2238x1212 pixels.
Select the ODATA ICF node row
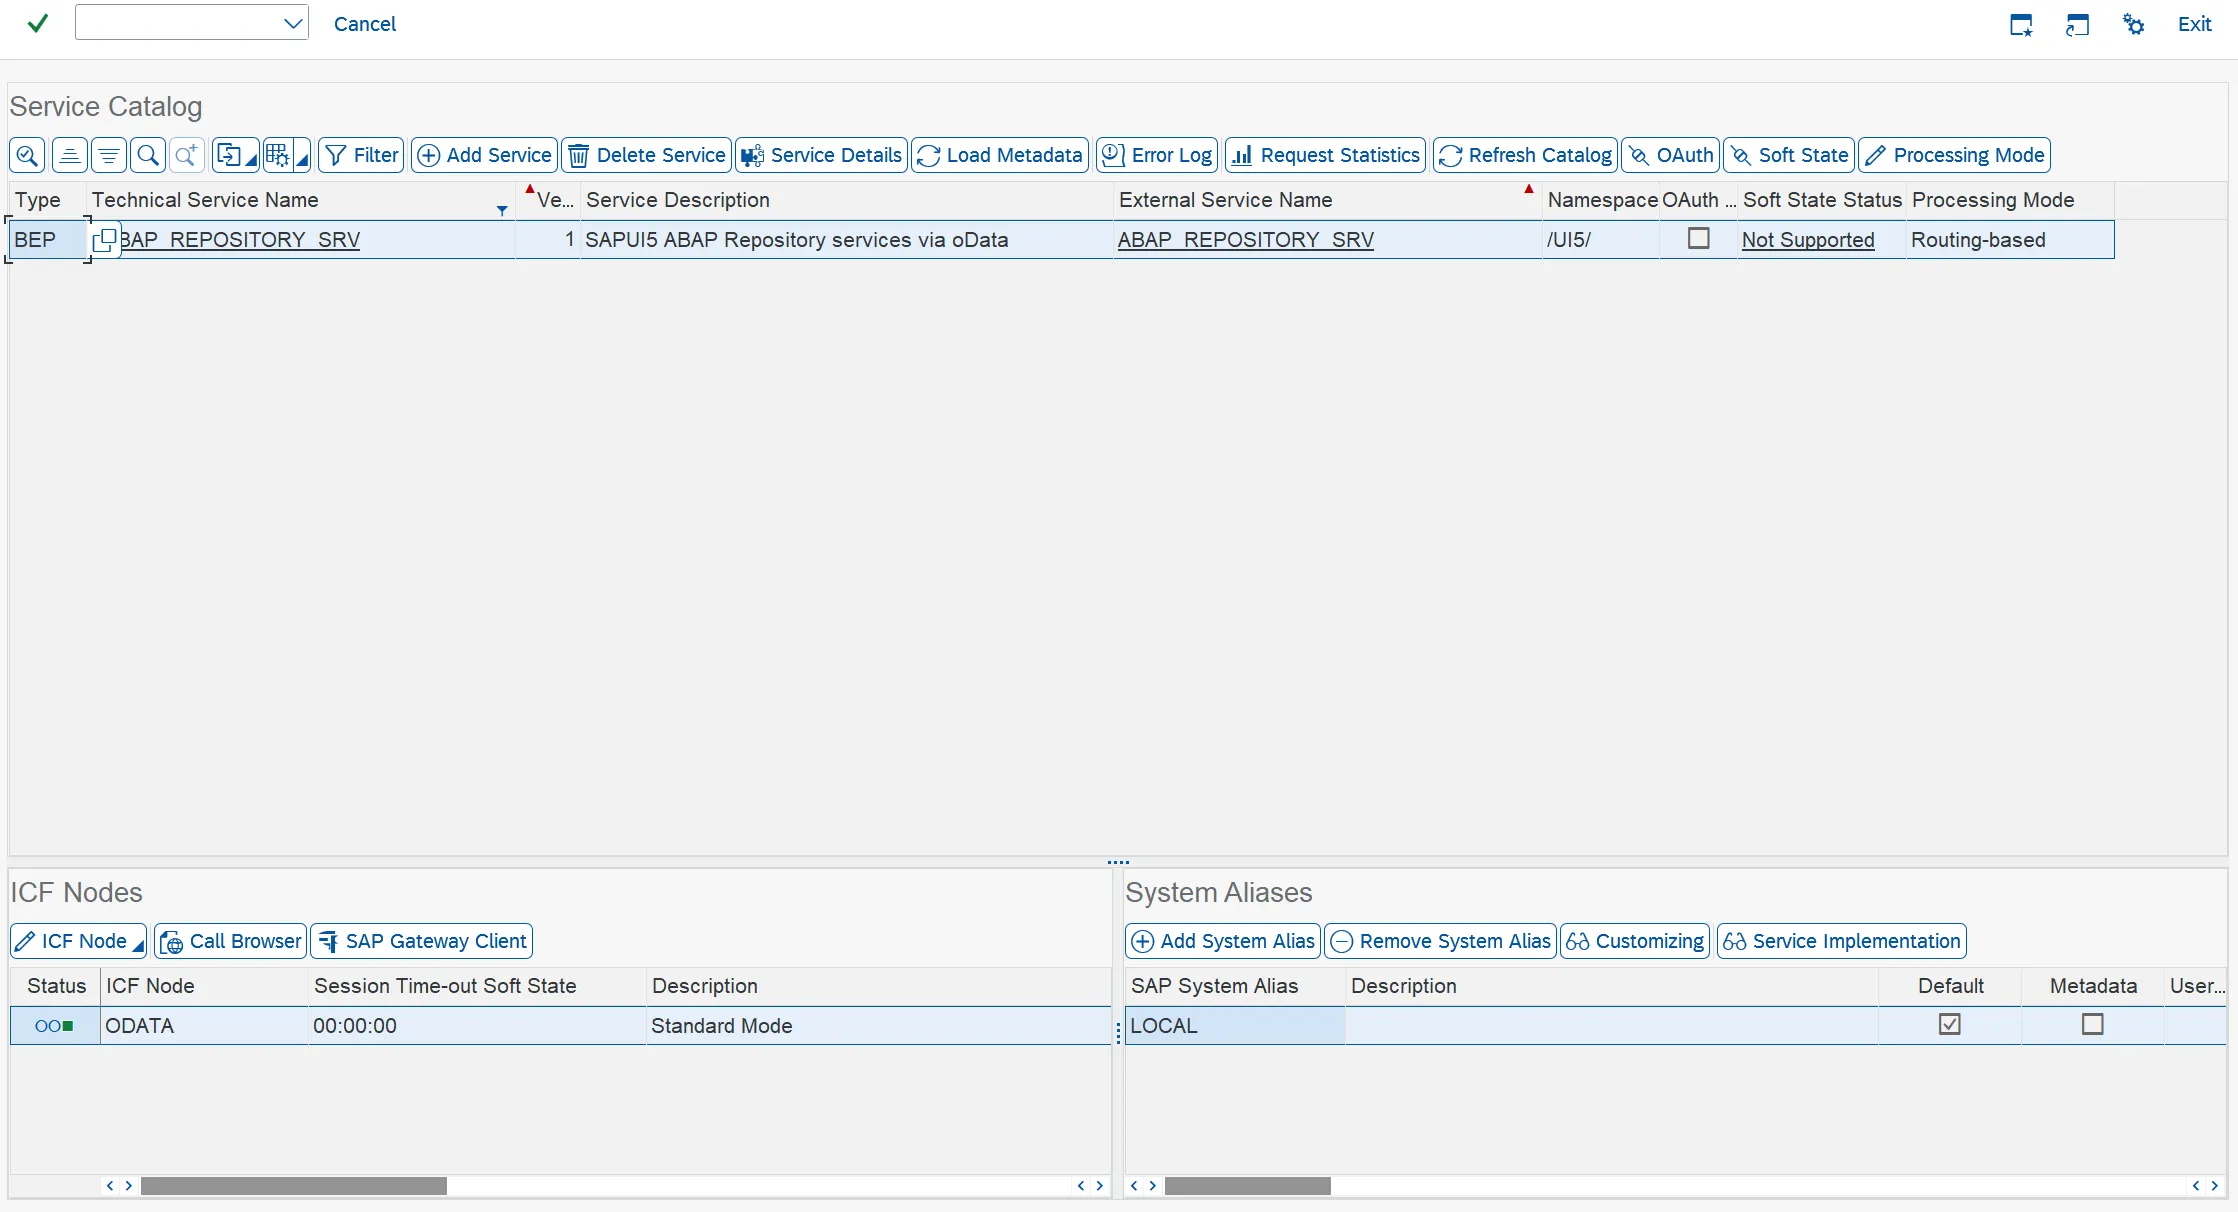point(139,1026)
